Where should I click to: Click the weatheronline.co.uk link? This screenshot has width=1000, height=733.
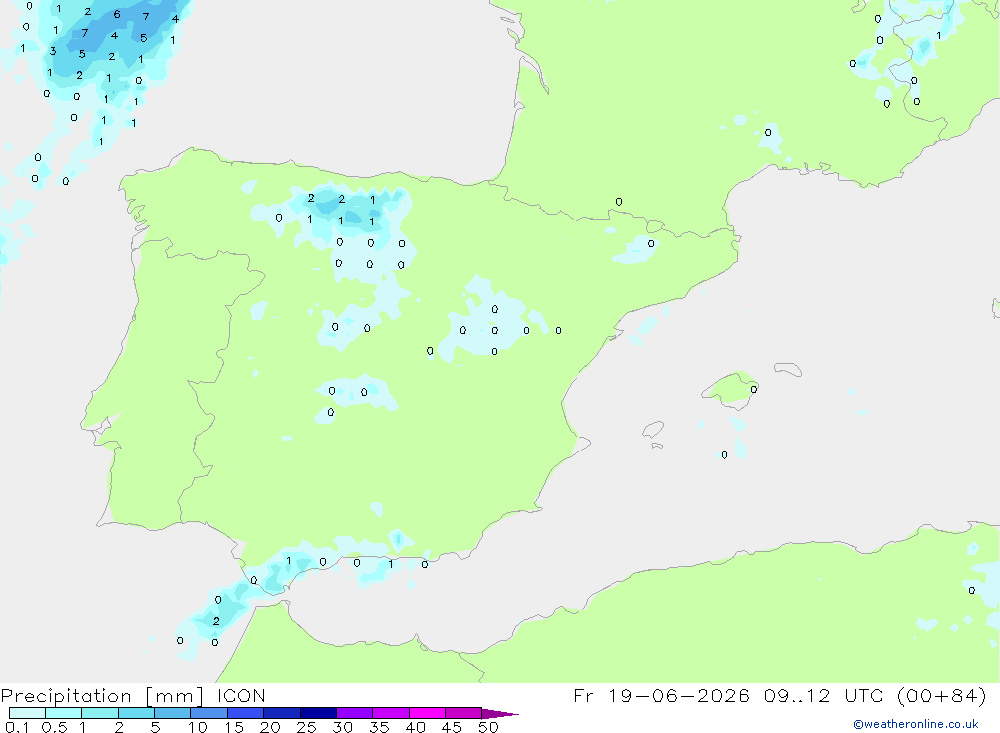[x=916, y=724]
